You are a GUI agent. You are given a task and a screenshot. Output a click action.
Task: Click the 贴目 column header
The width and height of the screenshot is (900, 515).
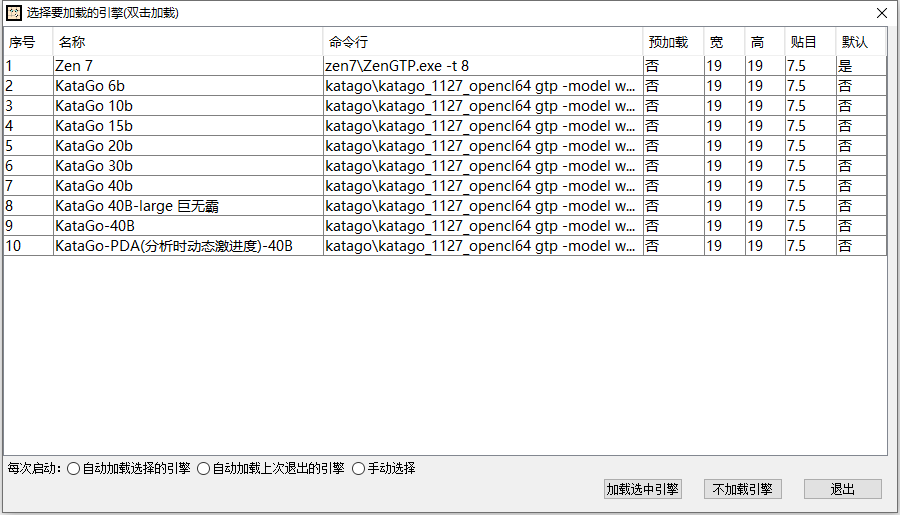803,42
